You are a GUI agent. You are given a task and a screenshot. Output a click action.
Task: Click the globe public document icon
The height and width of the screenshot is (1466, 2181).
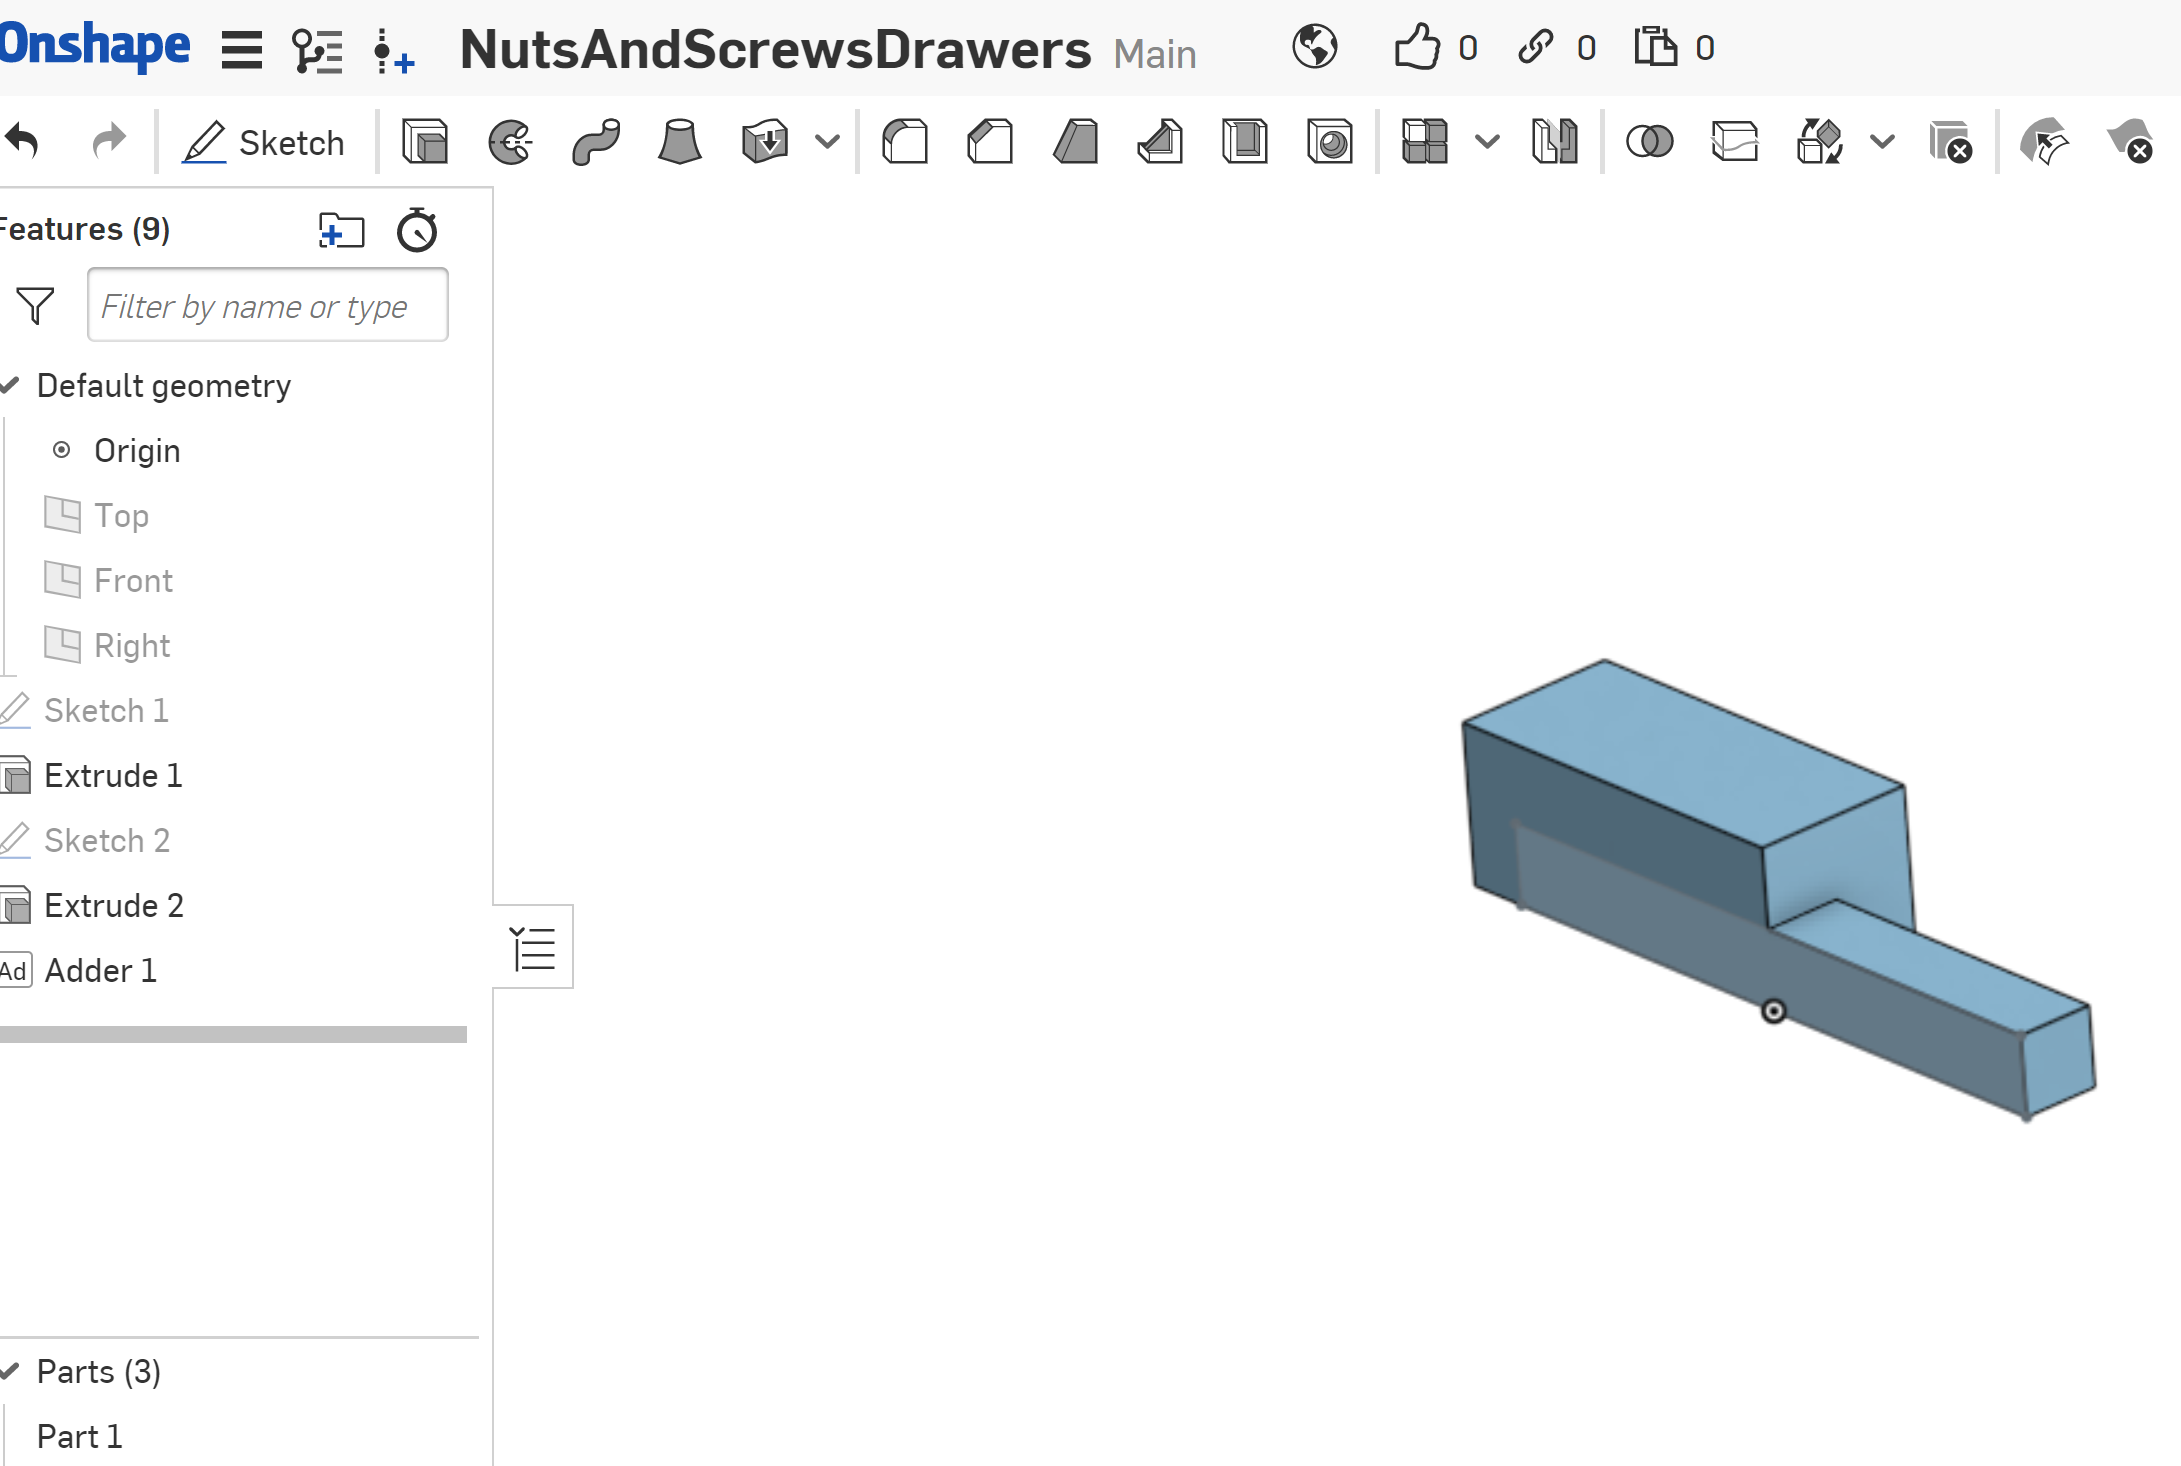pos(1314,47)
